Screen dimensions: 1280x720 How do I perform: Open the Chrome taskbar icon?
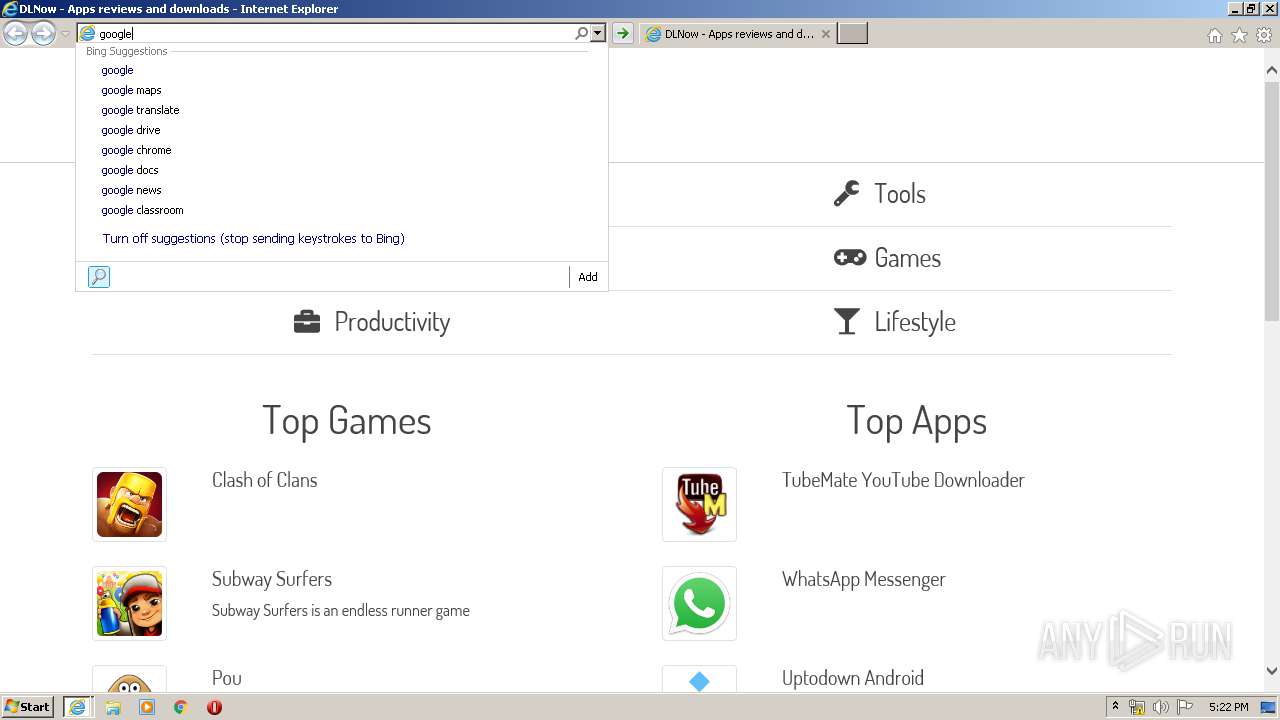(181, 707)
